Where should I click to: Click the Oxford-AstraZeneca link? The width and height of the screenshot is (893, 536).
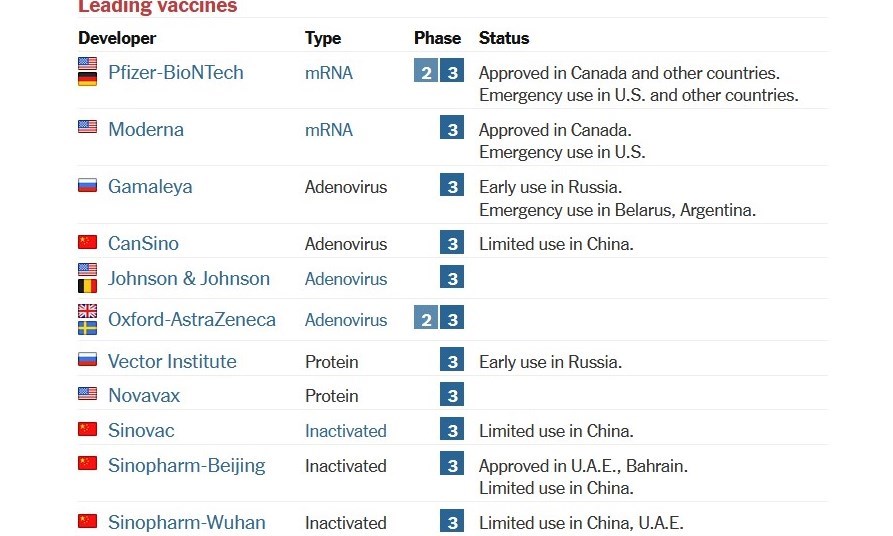tap(192, 320)
